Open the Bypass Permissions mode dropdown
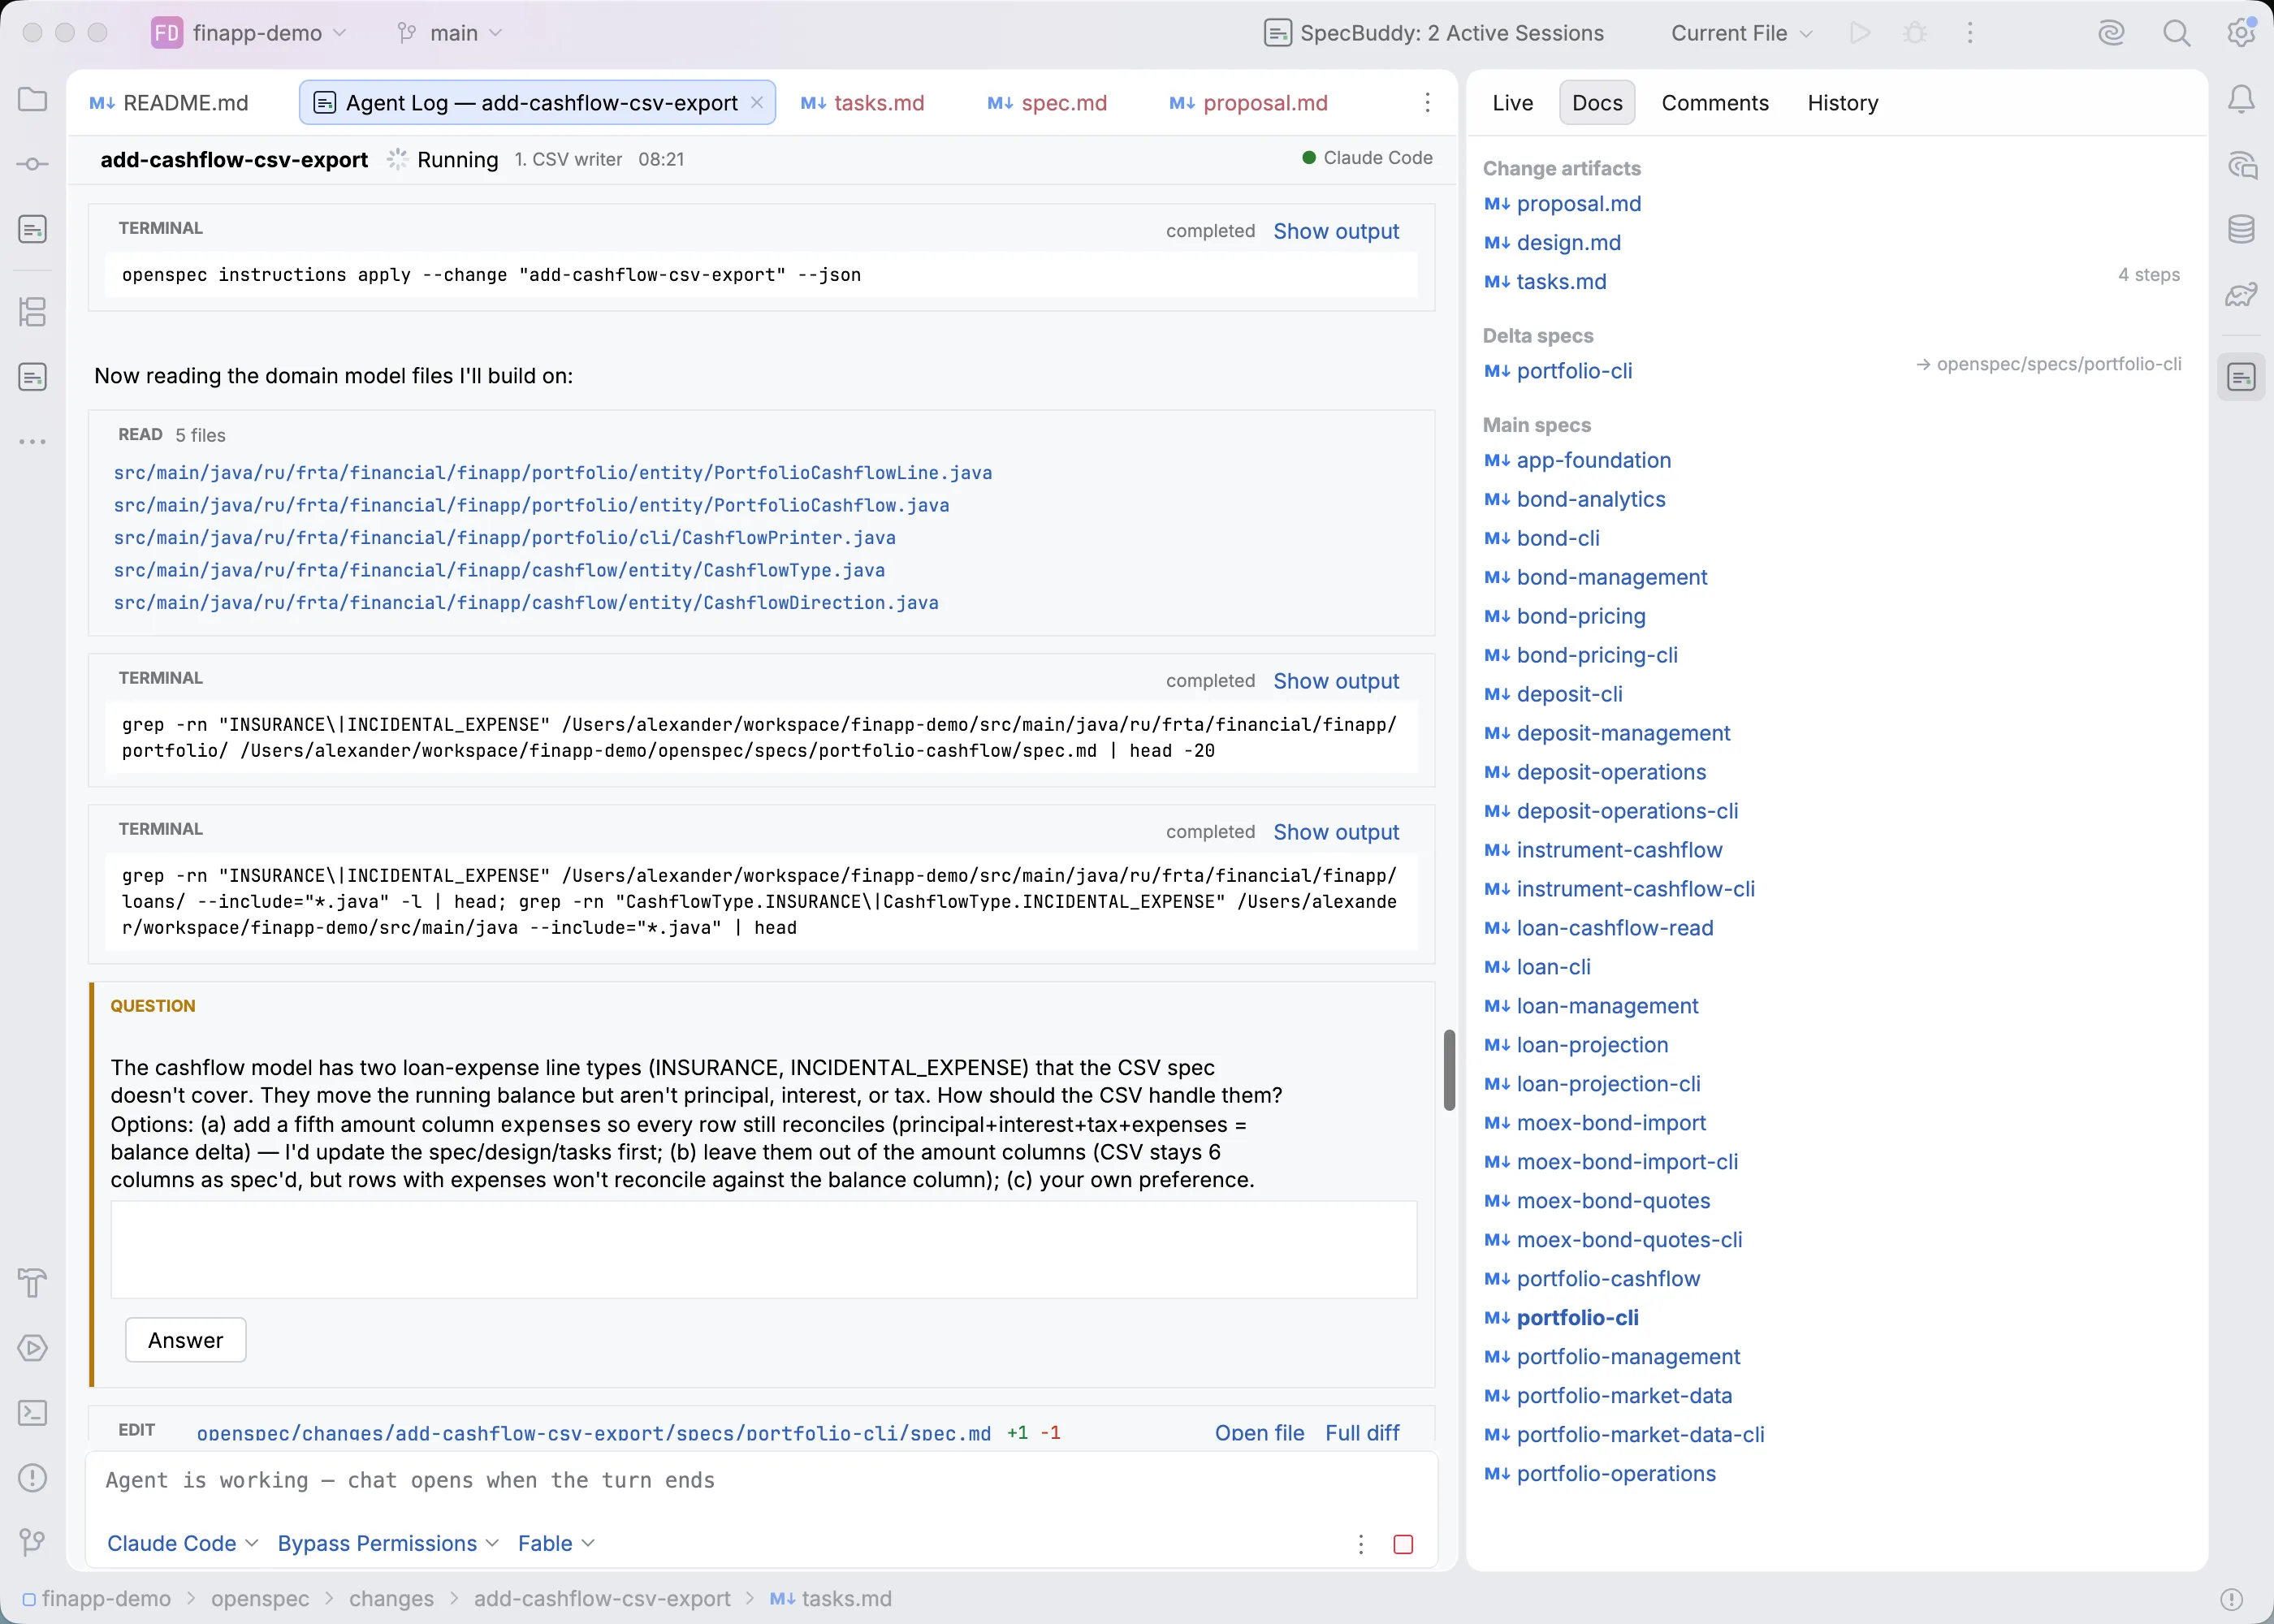 click(x=388, y=1543)
